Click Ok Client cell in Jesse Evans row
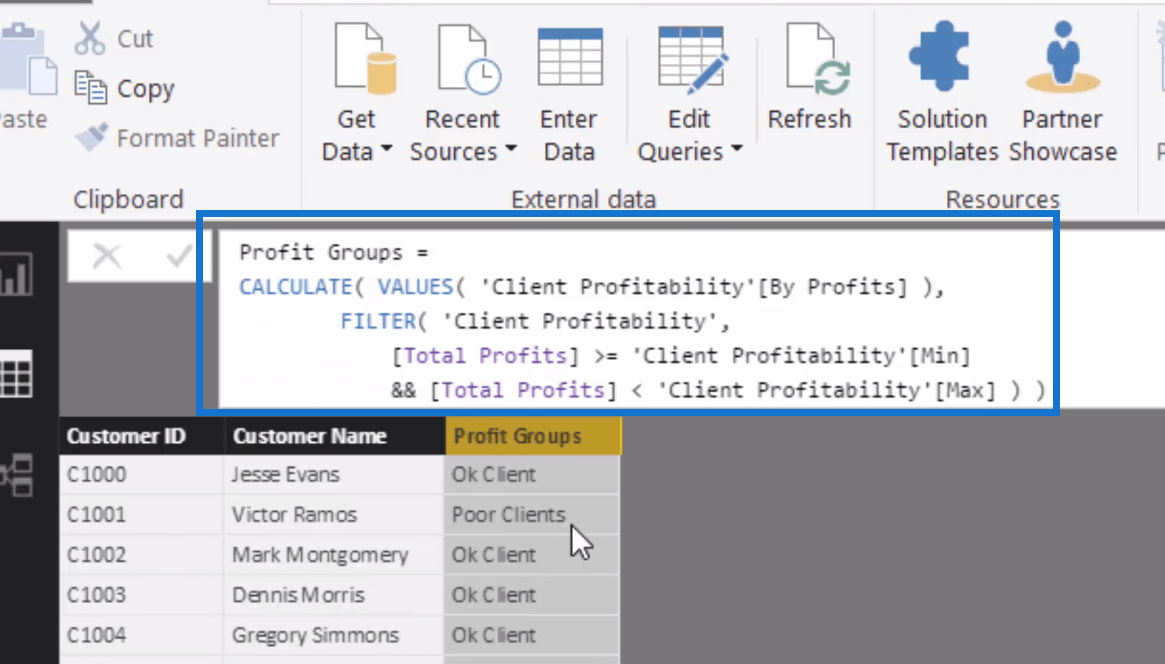 point(532,475)
